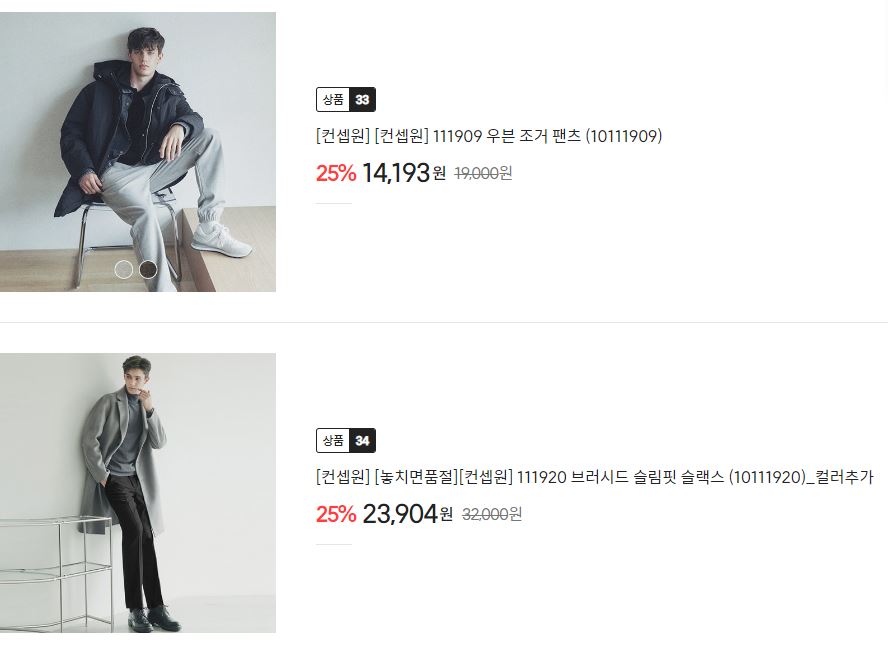Click first [컨셉원] brand tag of product 33
The image size is (888, 650).
(x=343, y=136)
